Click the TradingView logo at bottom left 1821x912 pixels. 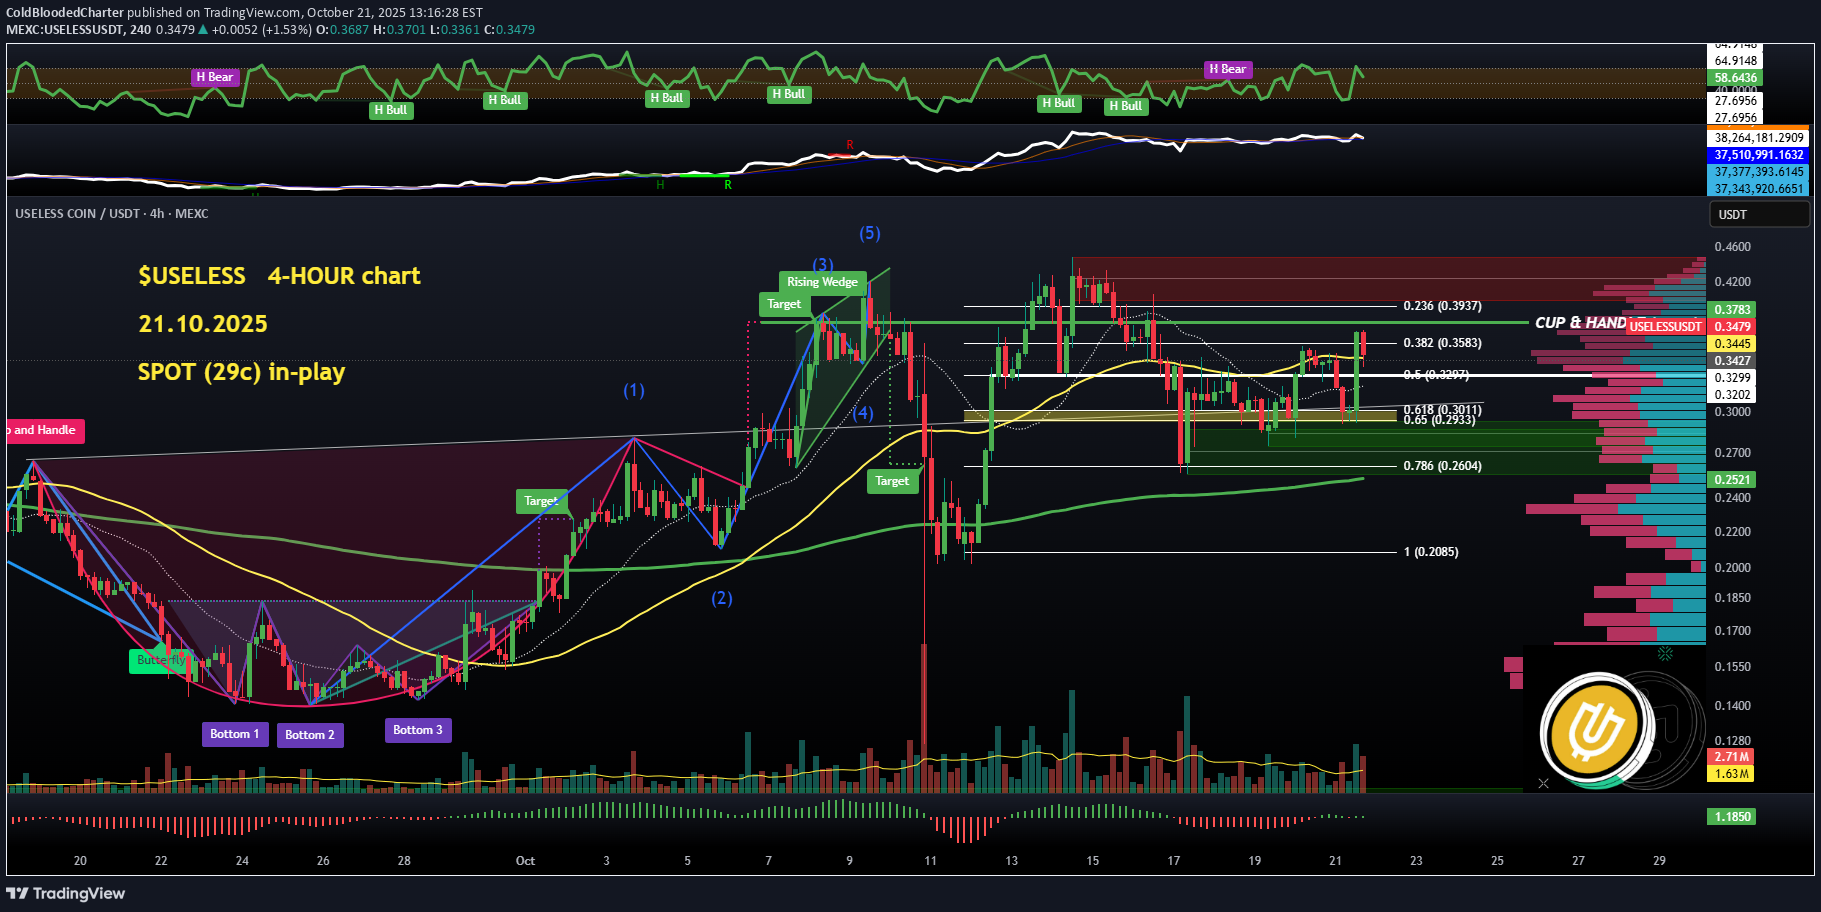point(66,893)
